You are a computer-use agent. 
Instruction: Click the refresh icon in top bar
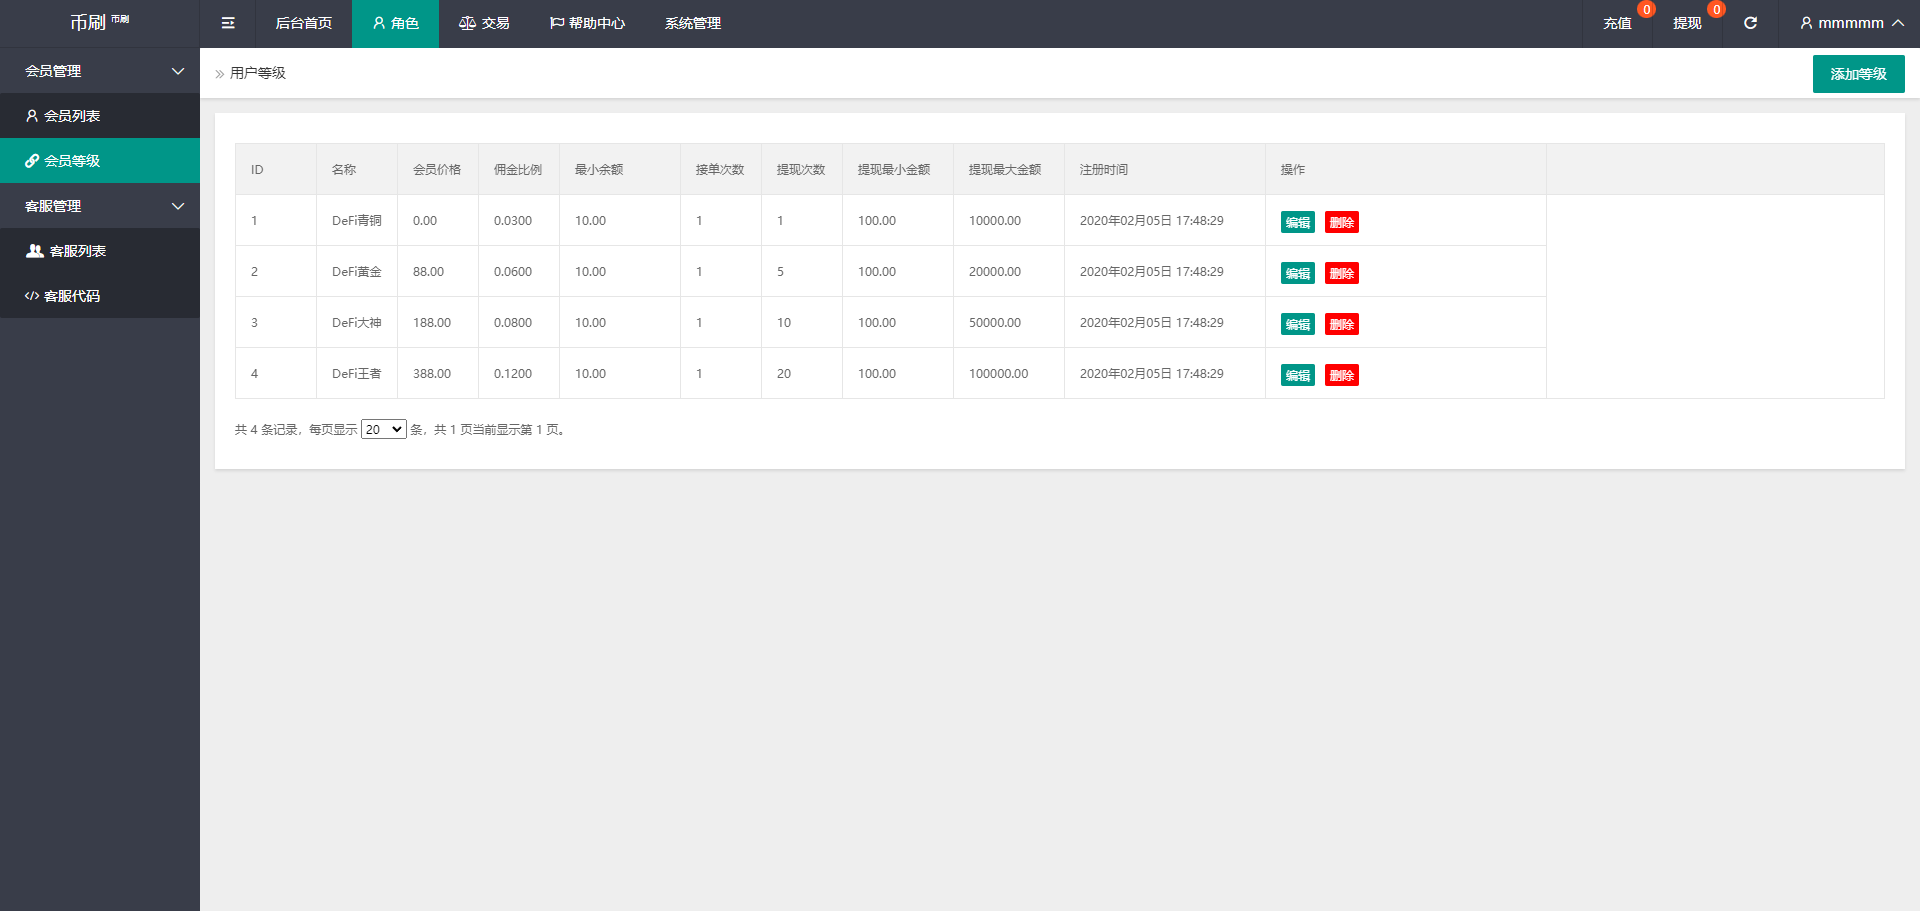point(1750,23)
